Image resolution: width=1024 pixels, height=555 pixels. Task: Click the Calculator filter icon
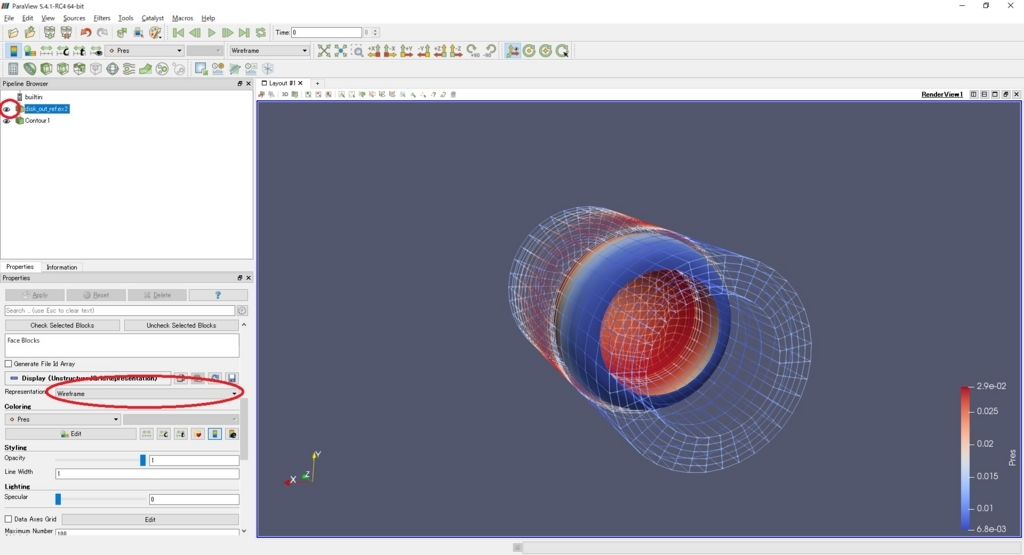13,69
